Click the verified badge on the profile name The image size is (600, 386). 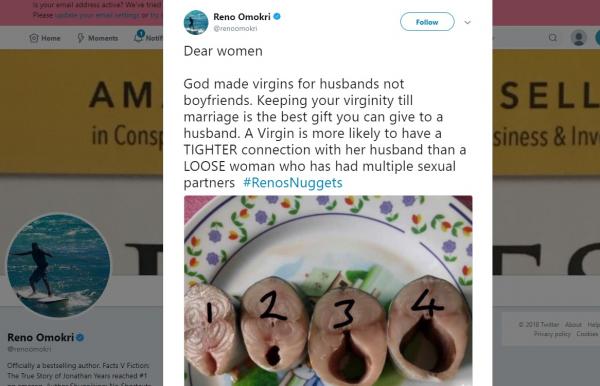point(80,337)
